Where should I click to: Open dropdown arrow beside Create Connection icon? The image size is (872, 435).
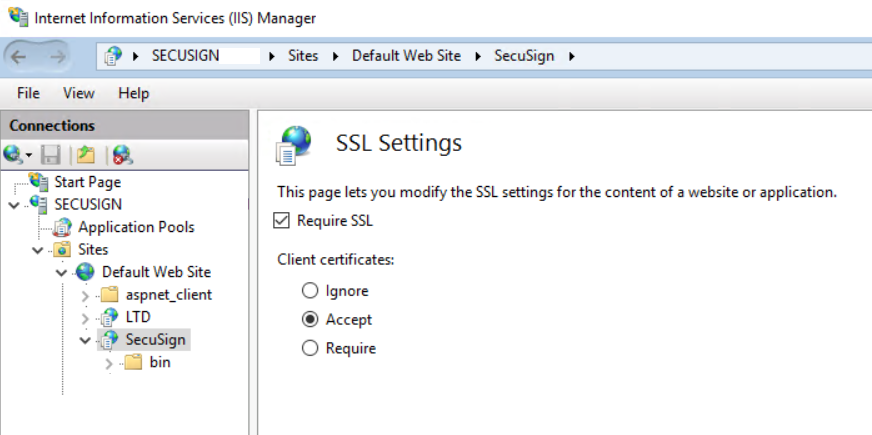pyautogui.click(x=28, y=155)
